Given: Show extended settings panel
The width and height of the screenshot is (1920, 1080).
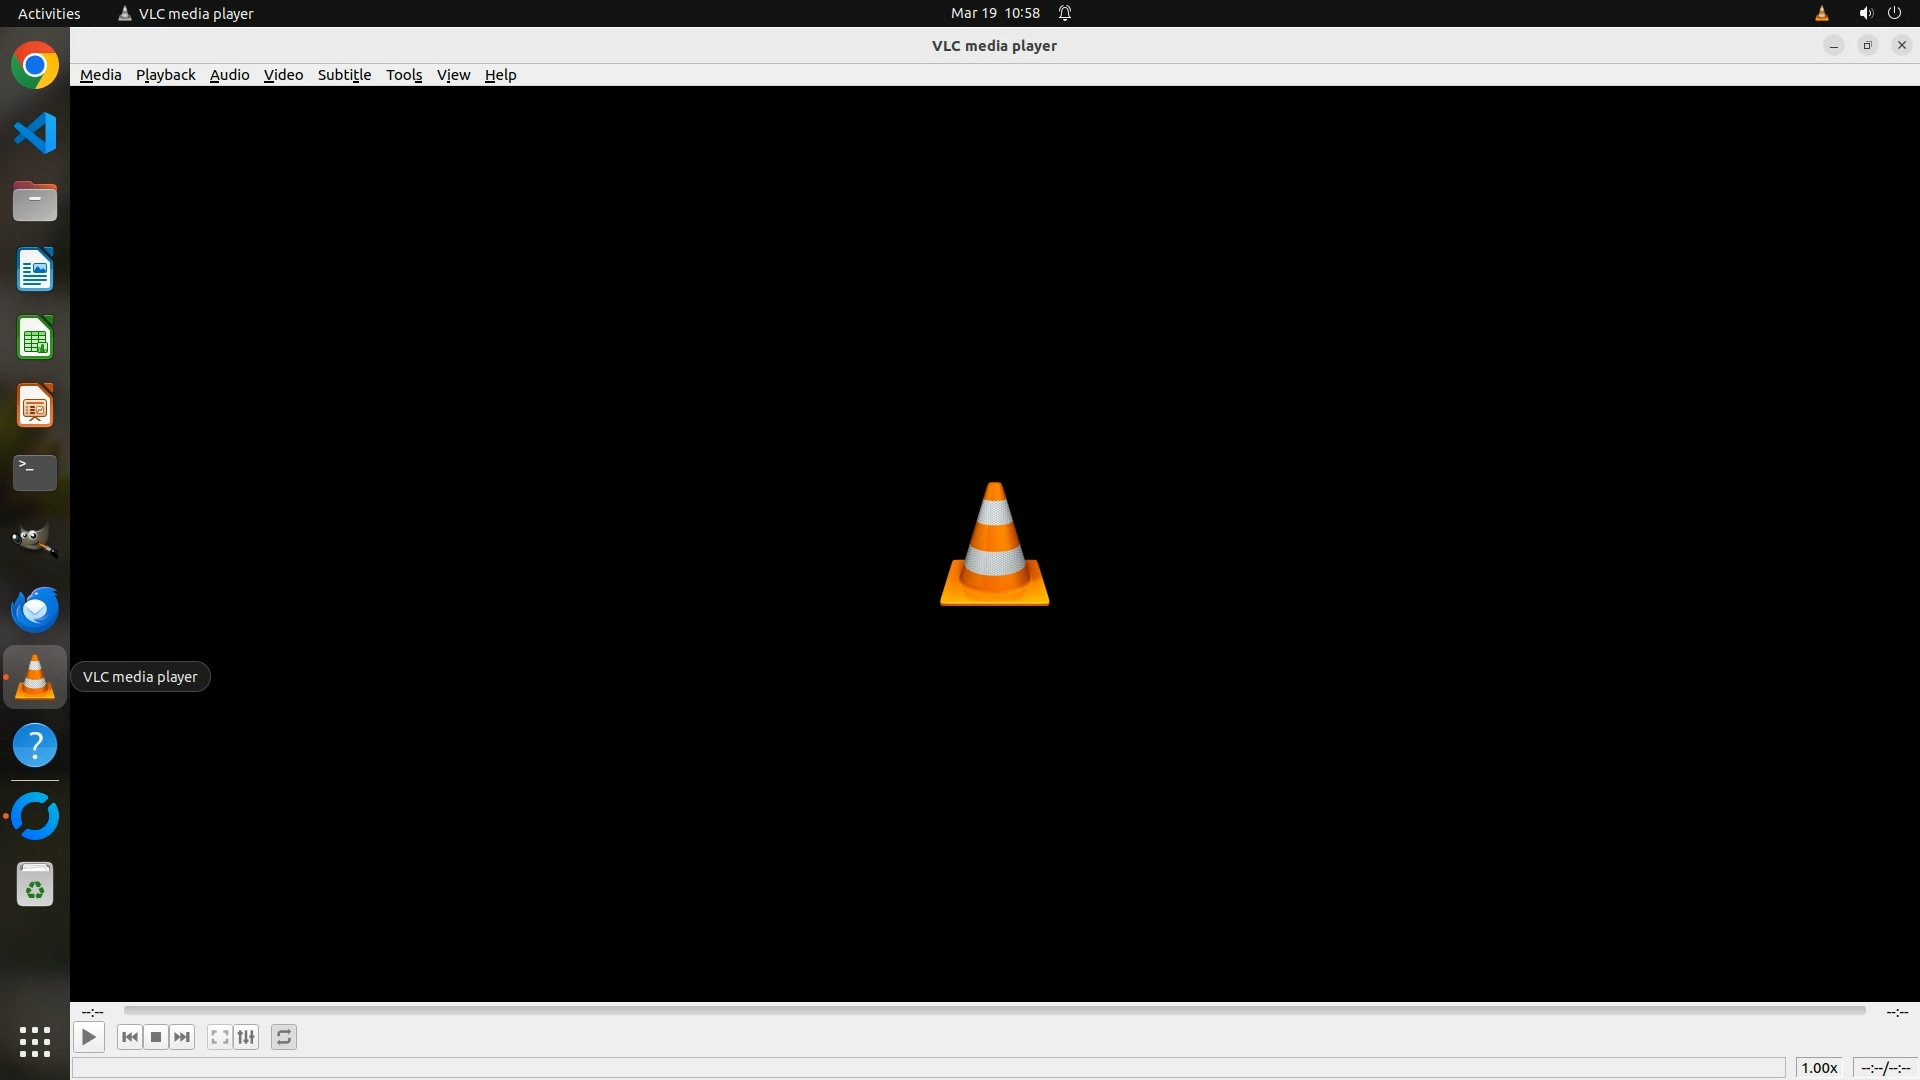Looking at the screenshot, I should [246, 1037].
